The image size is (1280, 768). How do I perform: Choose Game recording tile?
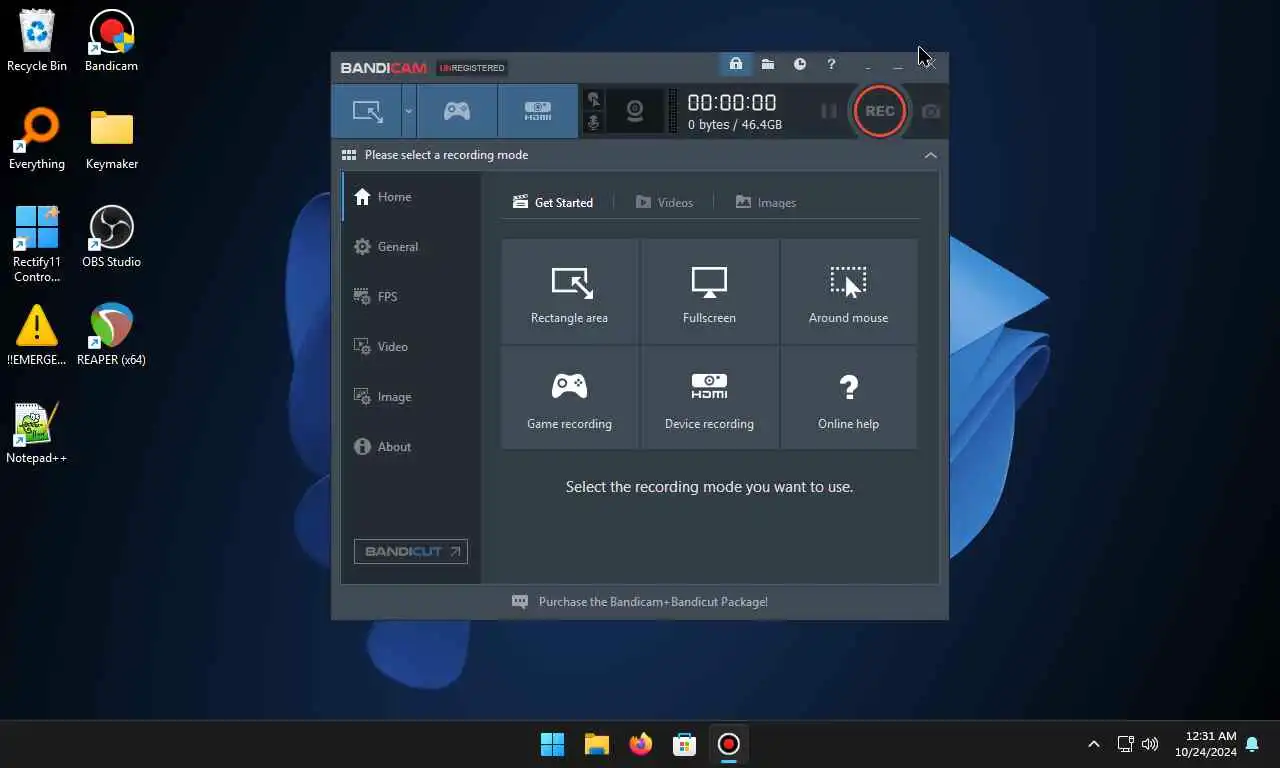pyautogui.click(x=570, y=398)
